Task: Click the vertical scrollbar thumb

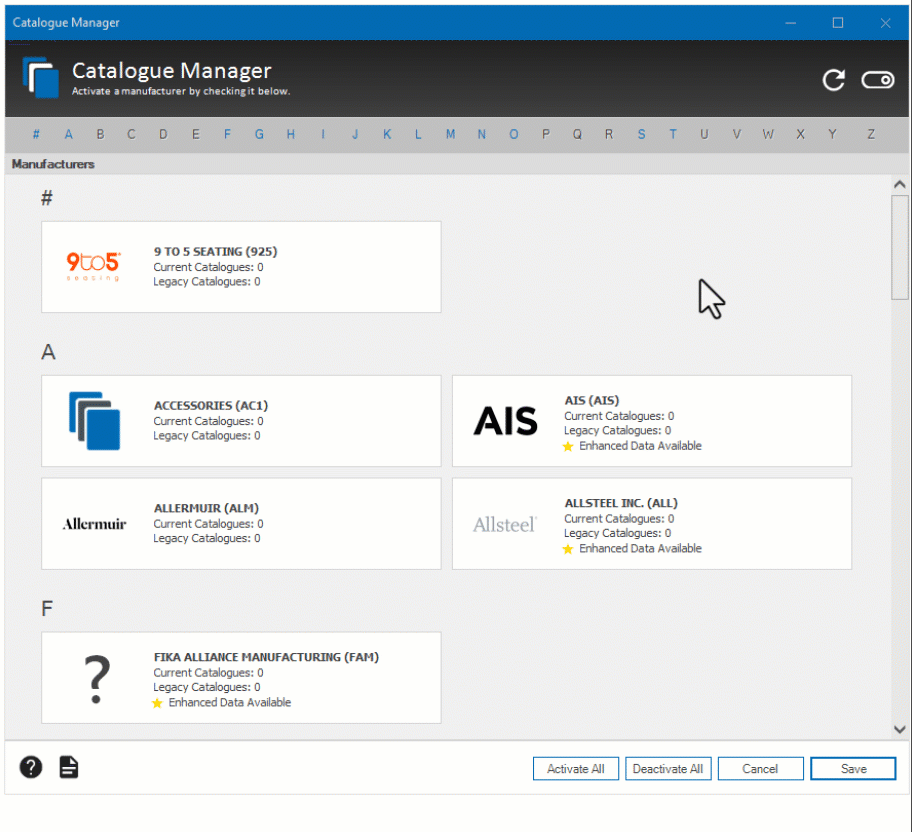Action: pos(899,246)
